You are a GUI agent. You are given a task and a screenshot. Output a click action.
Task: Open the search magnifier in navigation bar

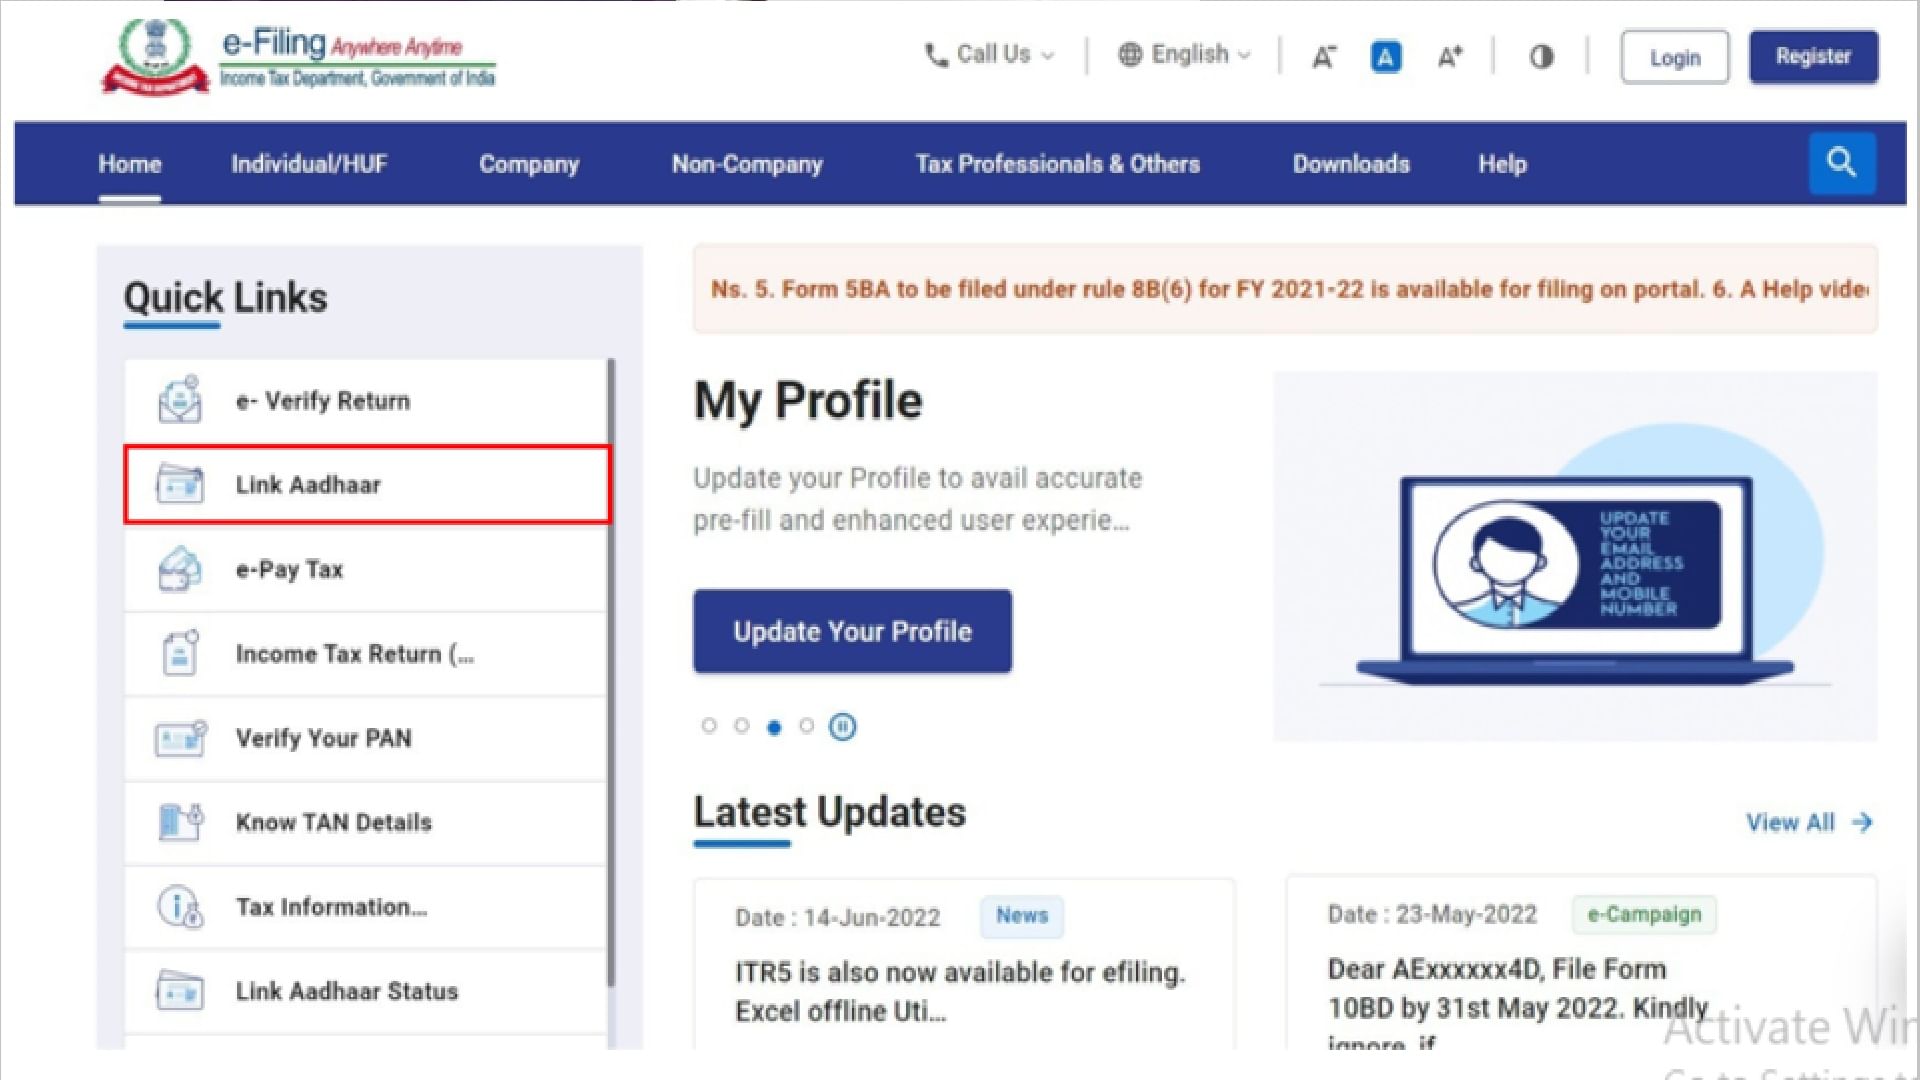1842,163
